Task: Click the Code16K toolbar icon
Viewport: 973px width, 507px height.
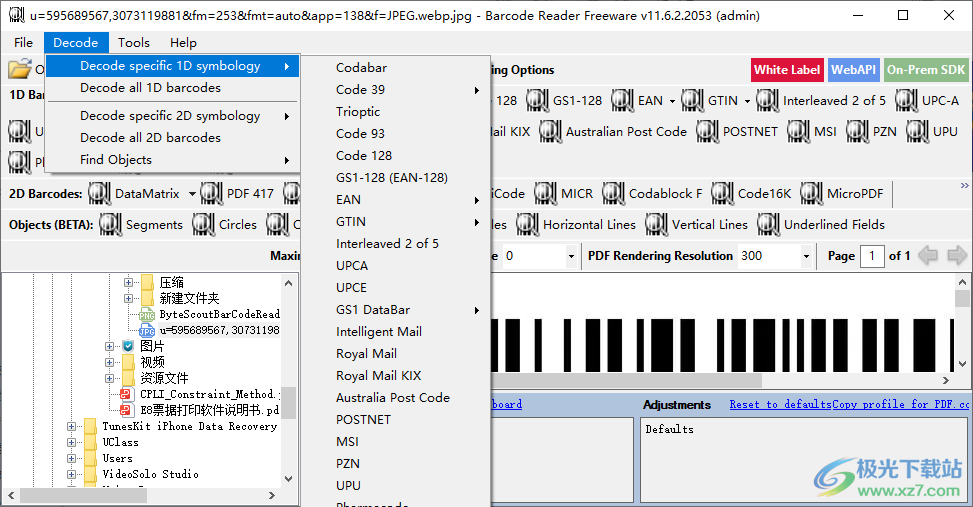Action: (722, 194)
